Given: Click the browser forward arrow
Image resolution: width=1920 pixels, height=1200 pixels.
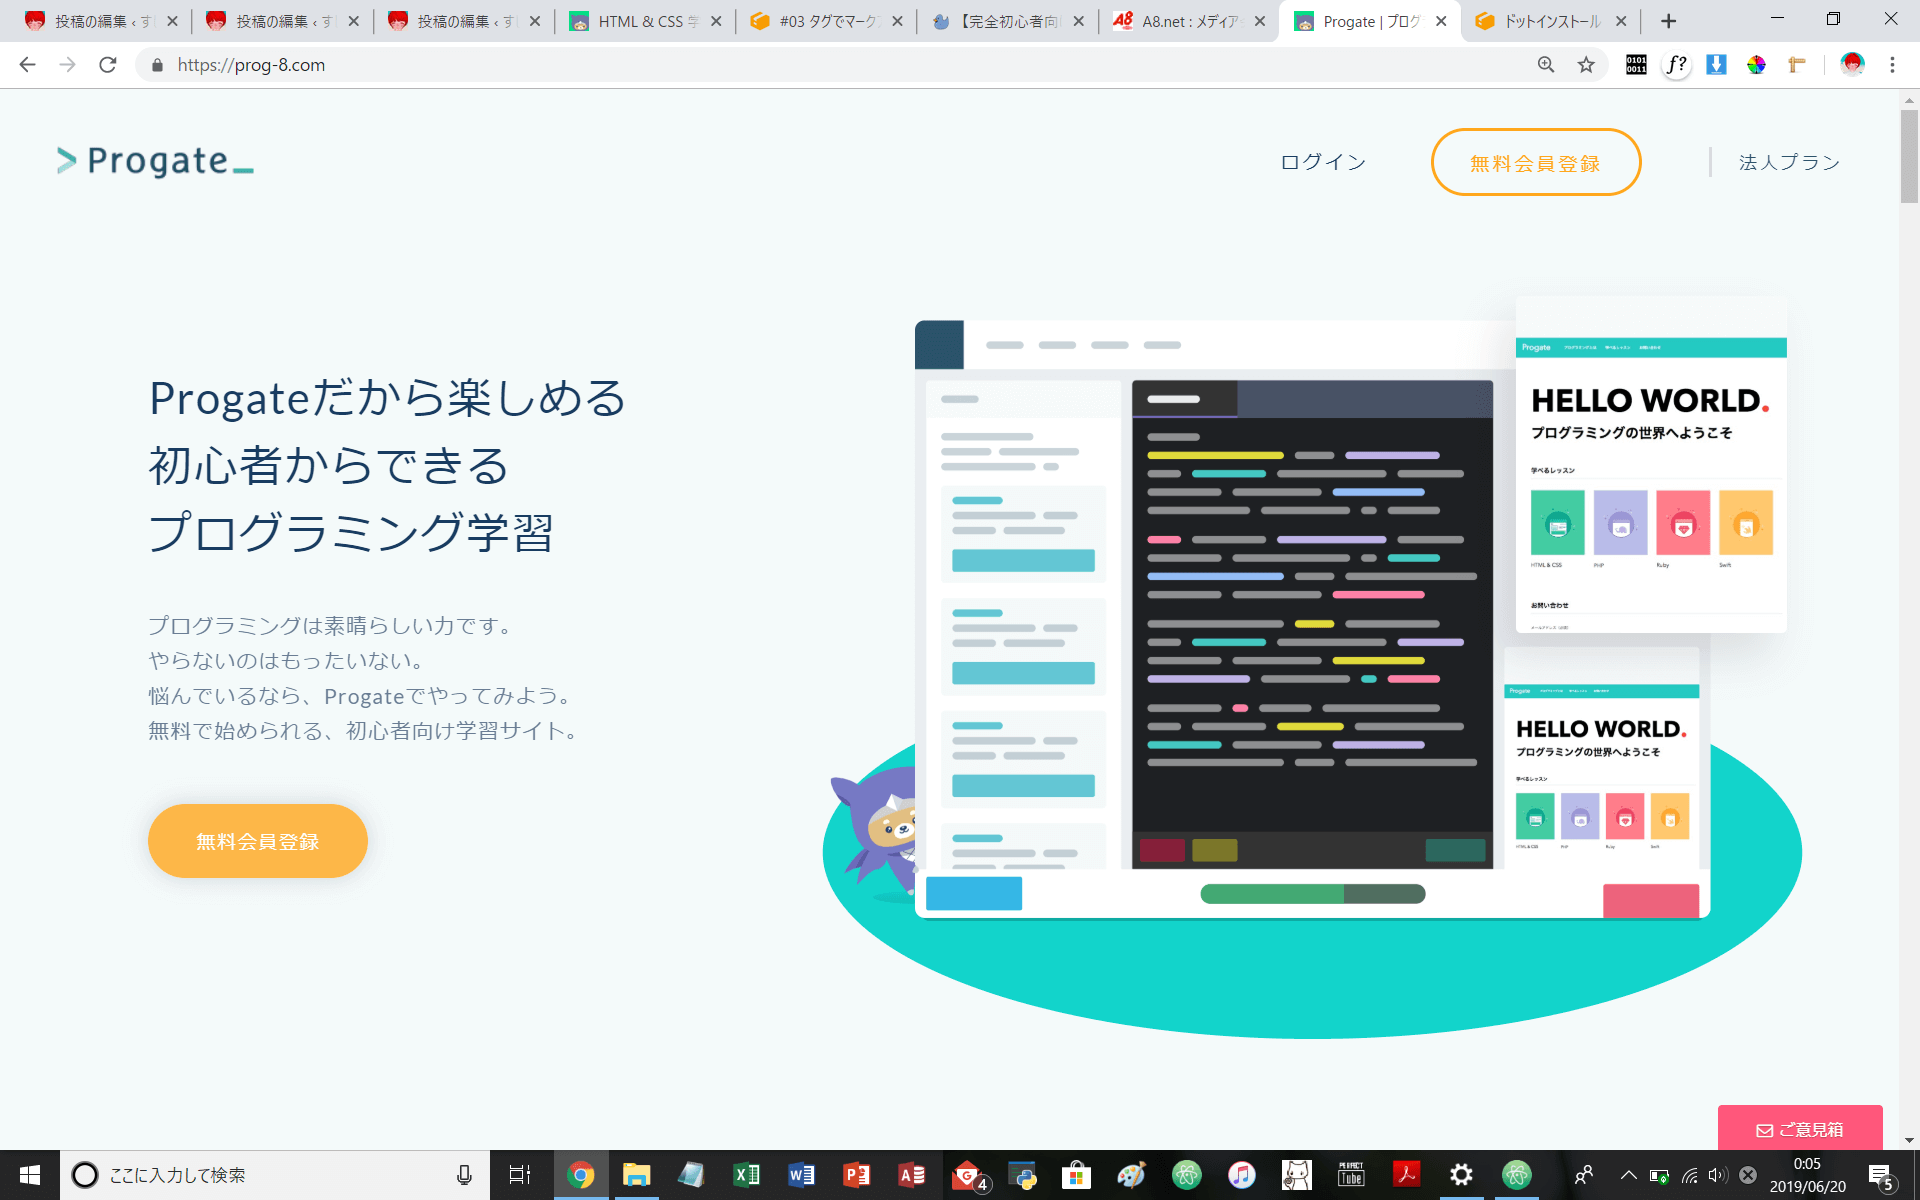Looking at the screenshot, I should pyautogui.click(x=67, y=65).
